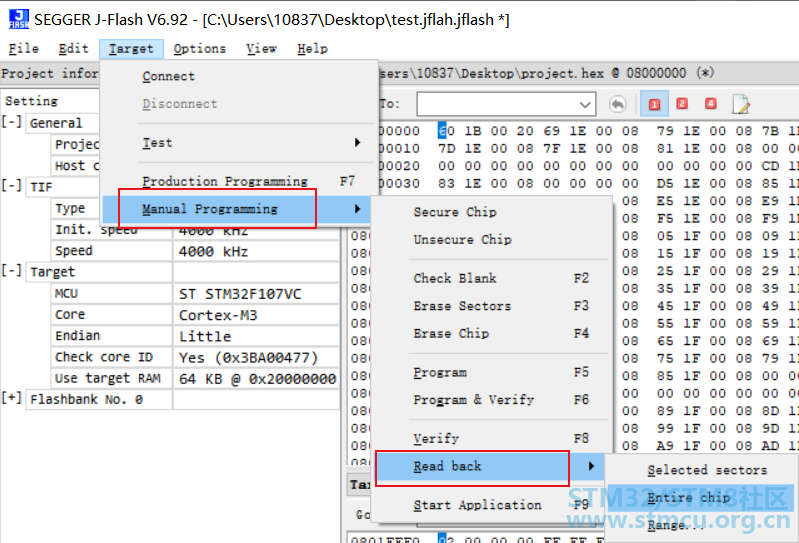Choose Unsecure Chip from submenu
Viewport: 799px width, 543px height.
(x=492, y=239)
